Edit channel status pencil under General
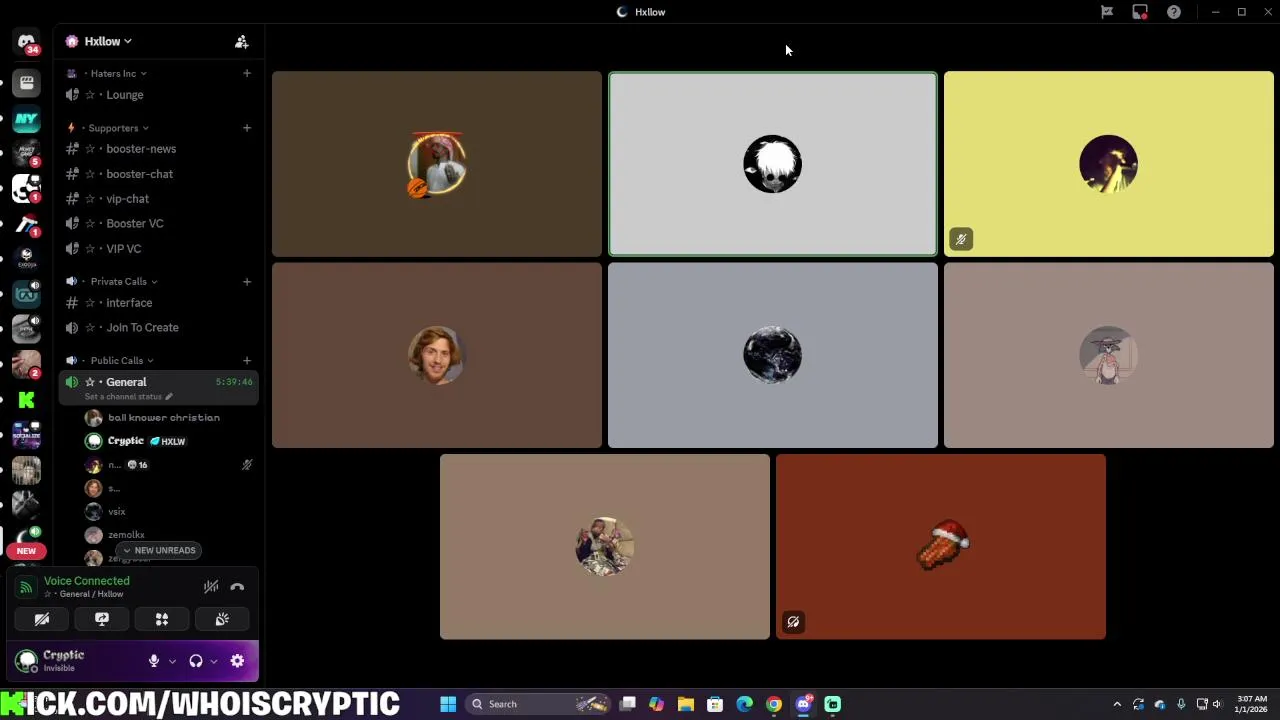The height and width of the screenshot is (720, 1280). coord(169,397)
